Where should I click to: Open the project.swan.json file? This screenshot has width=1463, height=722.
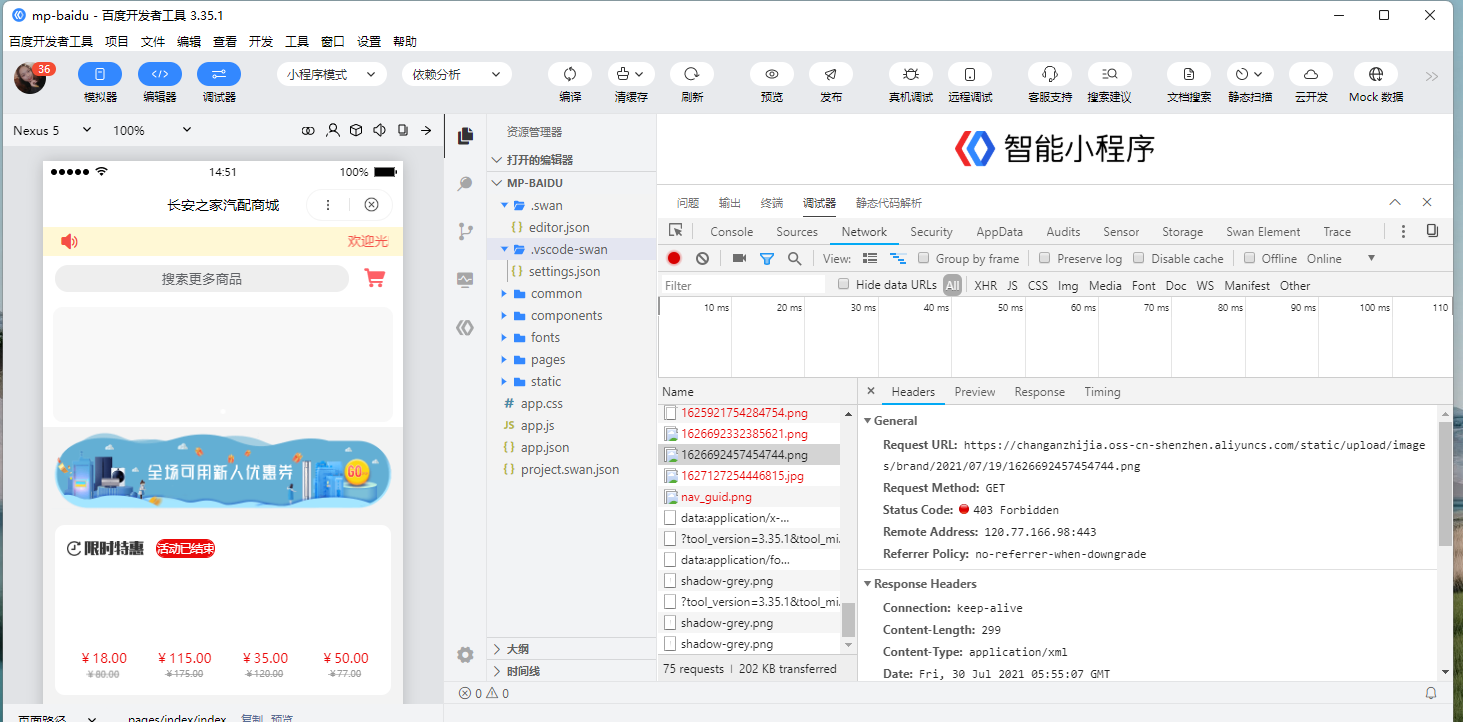[x=571, y=469]
